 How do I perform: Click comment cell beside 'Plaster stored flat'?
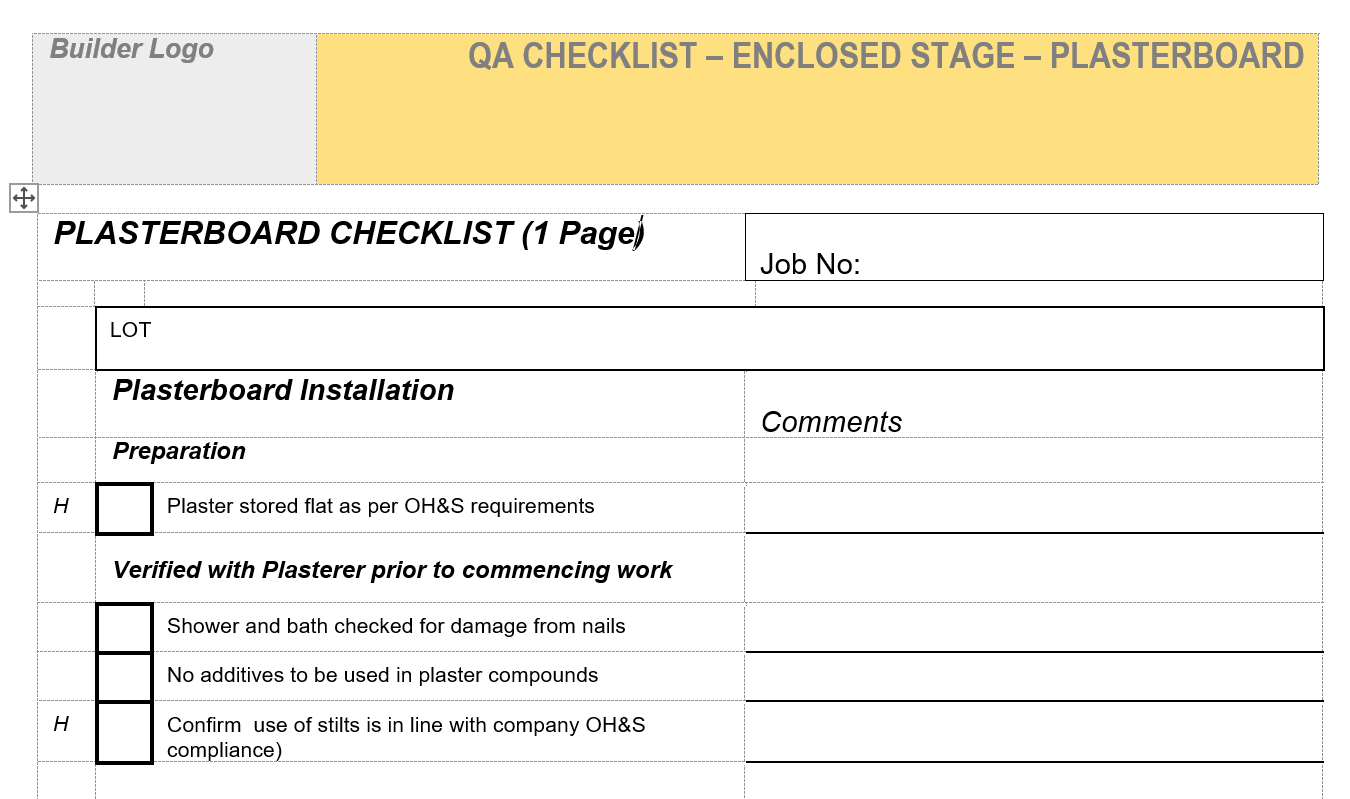(1033, 510)
